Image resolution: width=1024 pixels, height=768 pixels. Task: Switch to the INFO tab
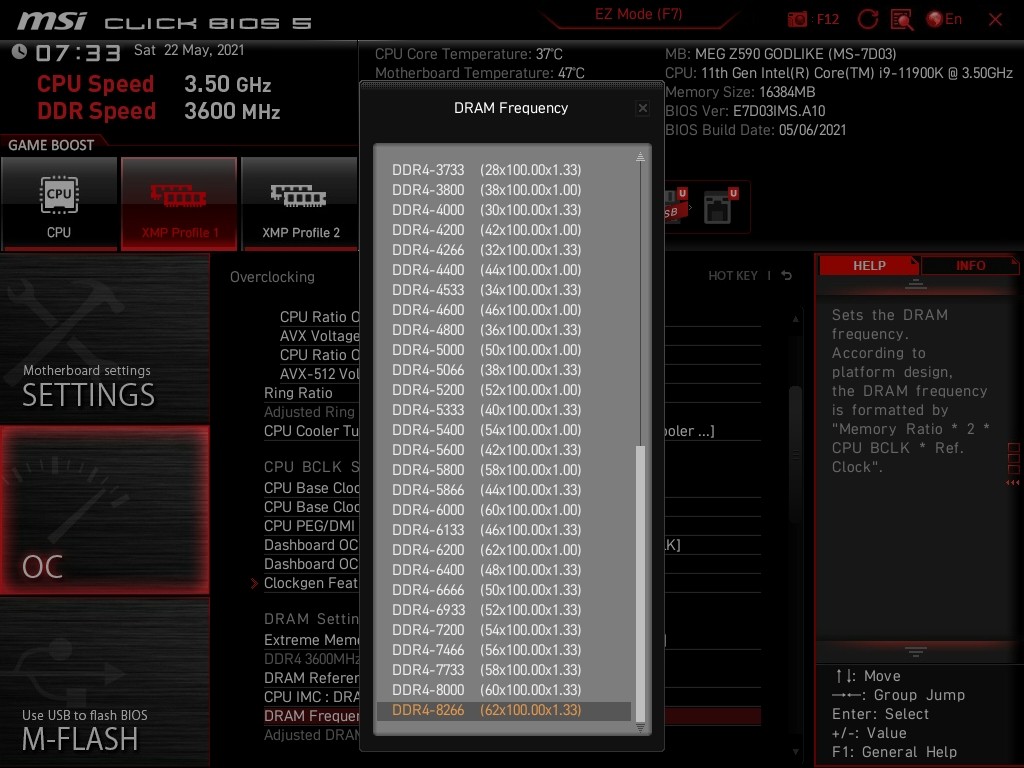969,265
